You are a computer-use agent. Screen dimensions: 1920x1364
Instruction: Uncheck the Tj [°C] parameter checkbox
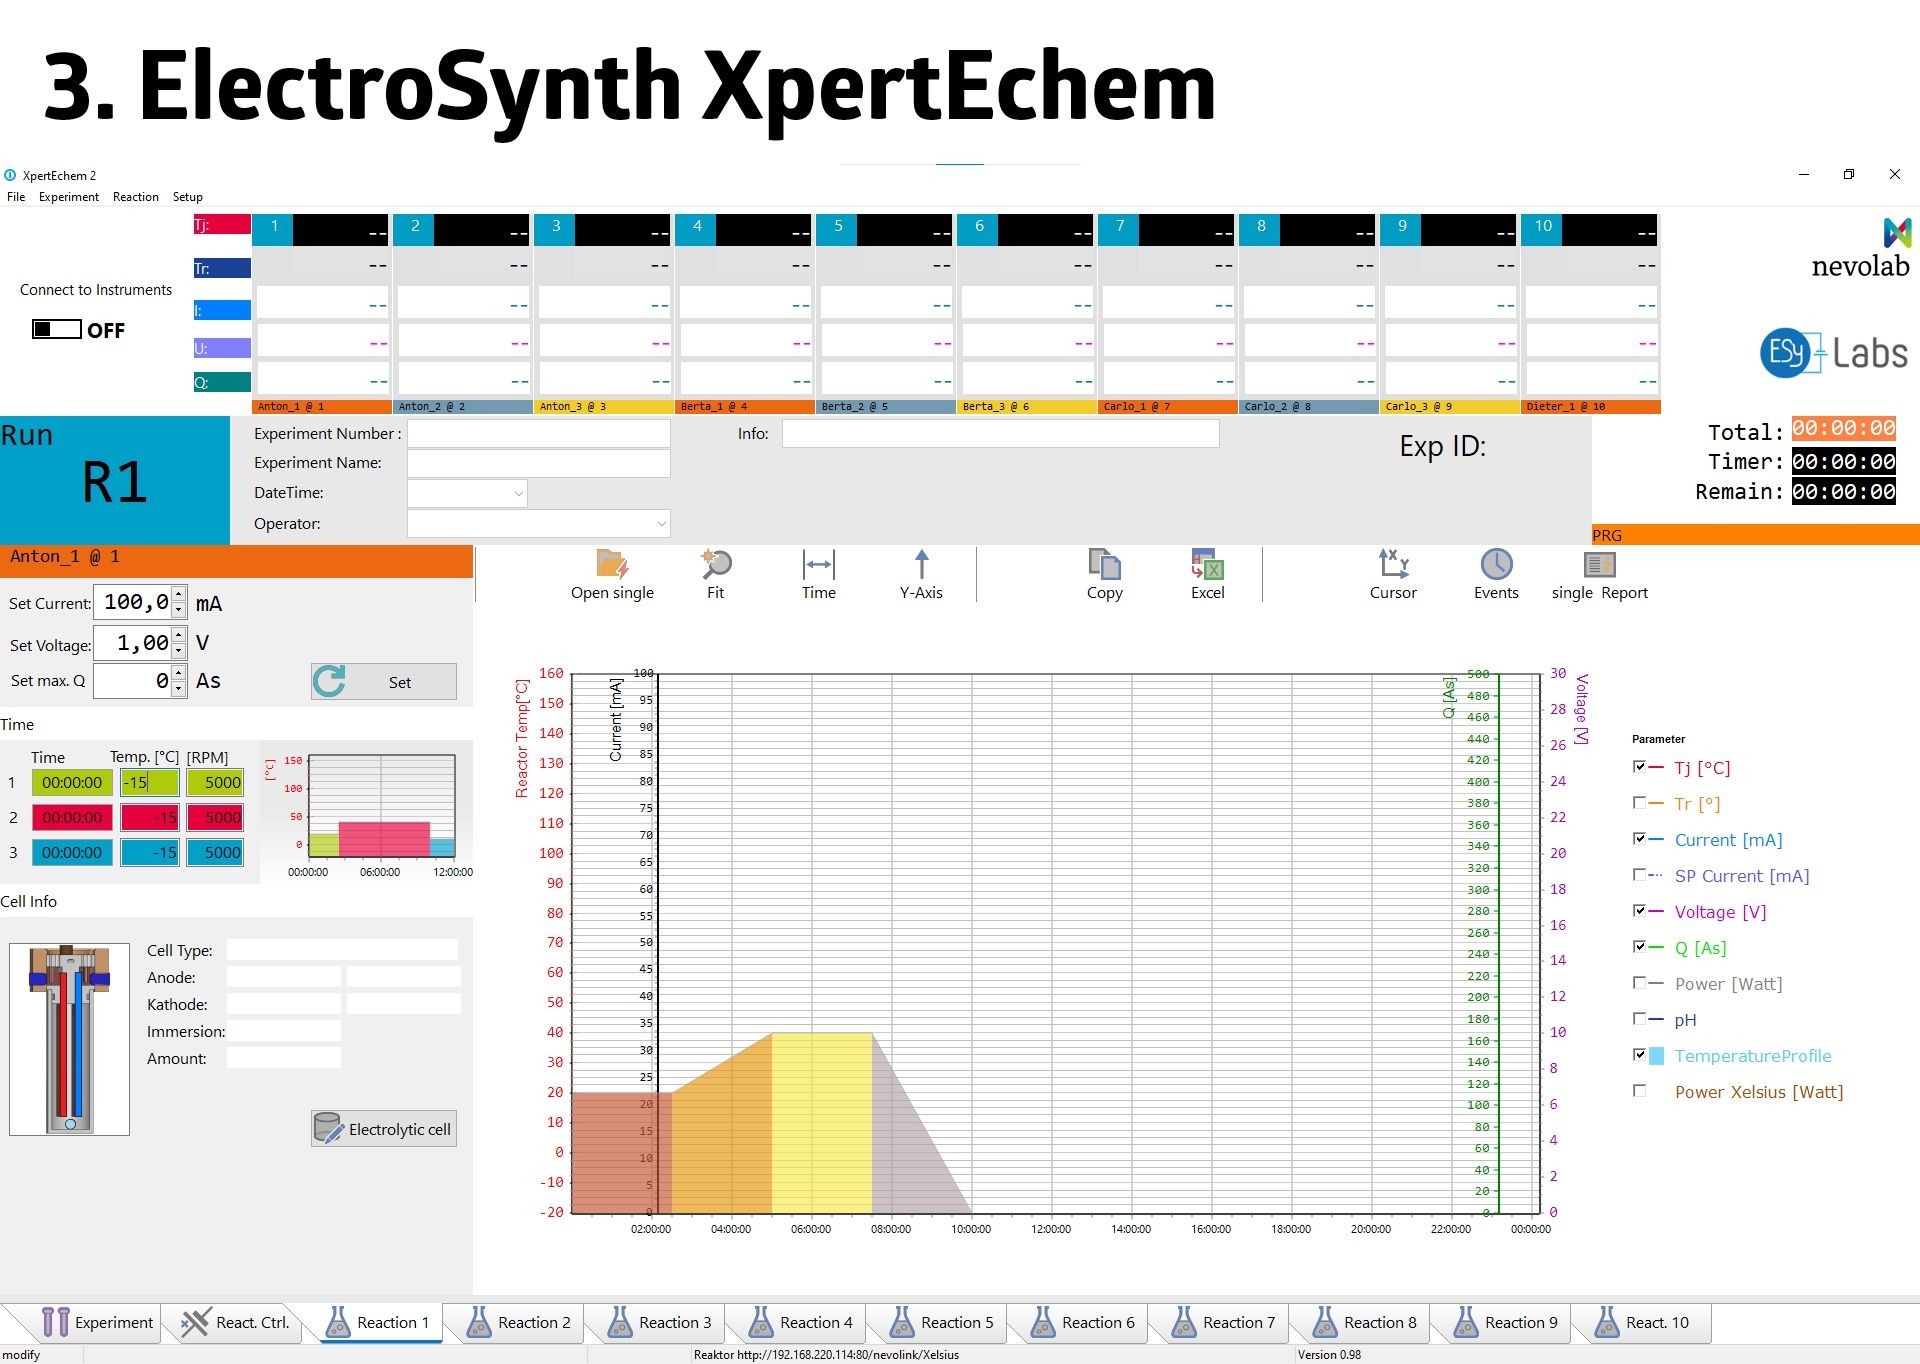(x=1639, y=767)
